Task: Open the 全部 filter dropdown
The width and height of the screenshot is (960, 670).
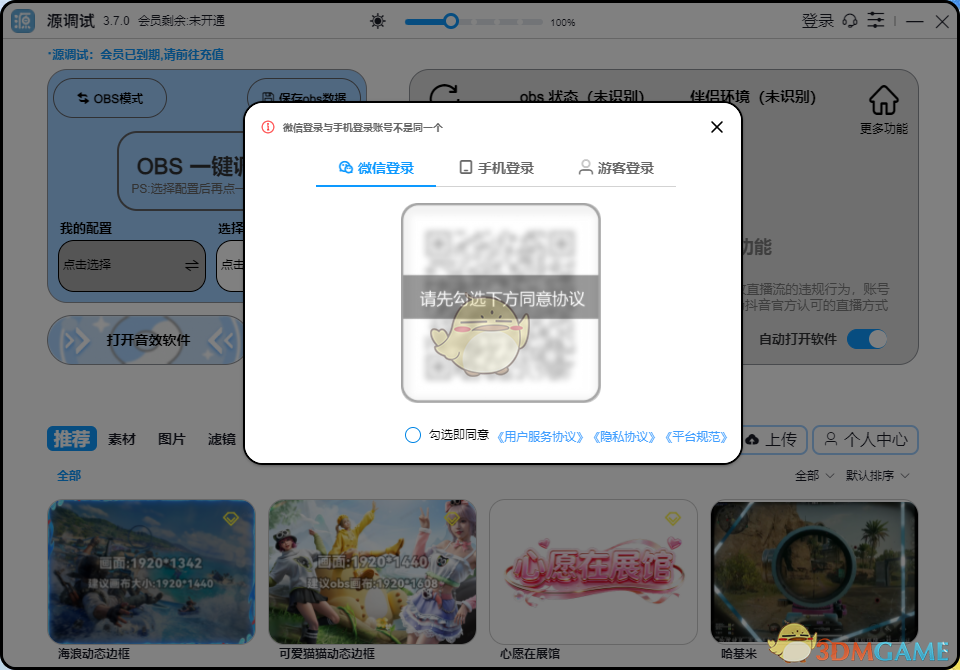Action: [811, 476]
